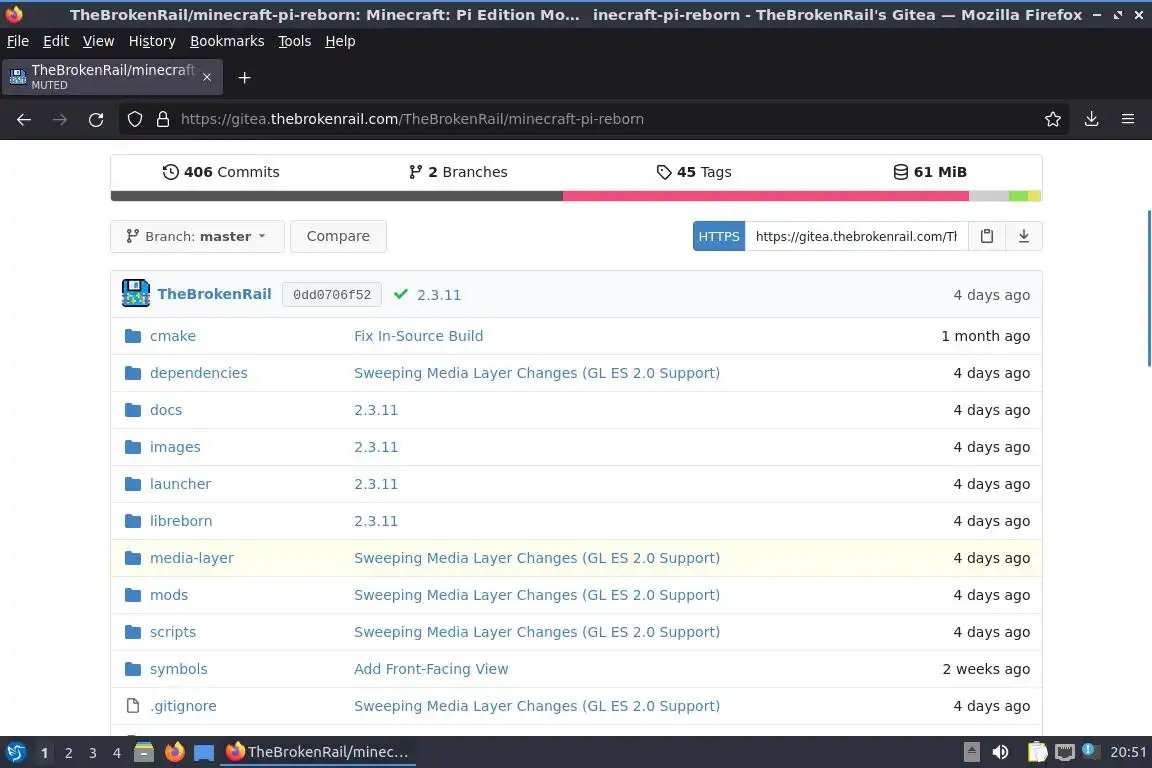Open the images folder

[x=175, y=447]
